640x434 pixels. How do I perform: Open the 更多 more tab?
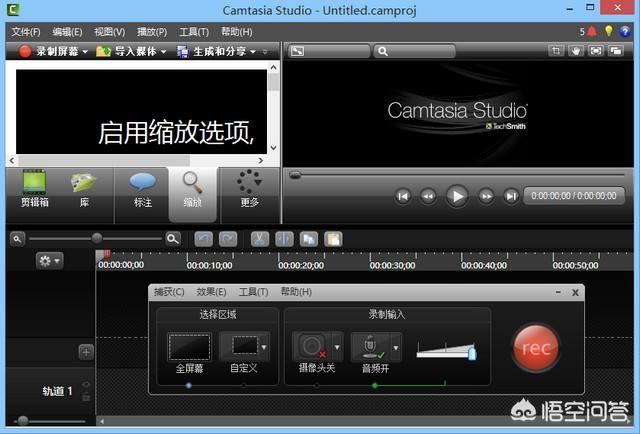[x=249, y=189]
